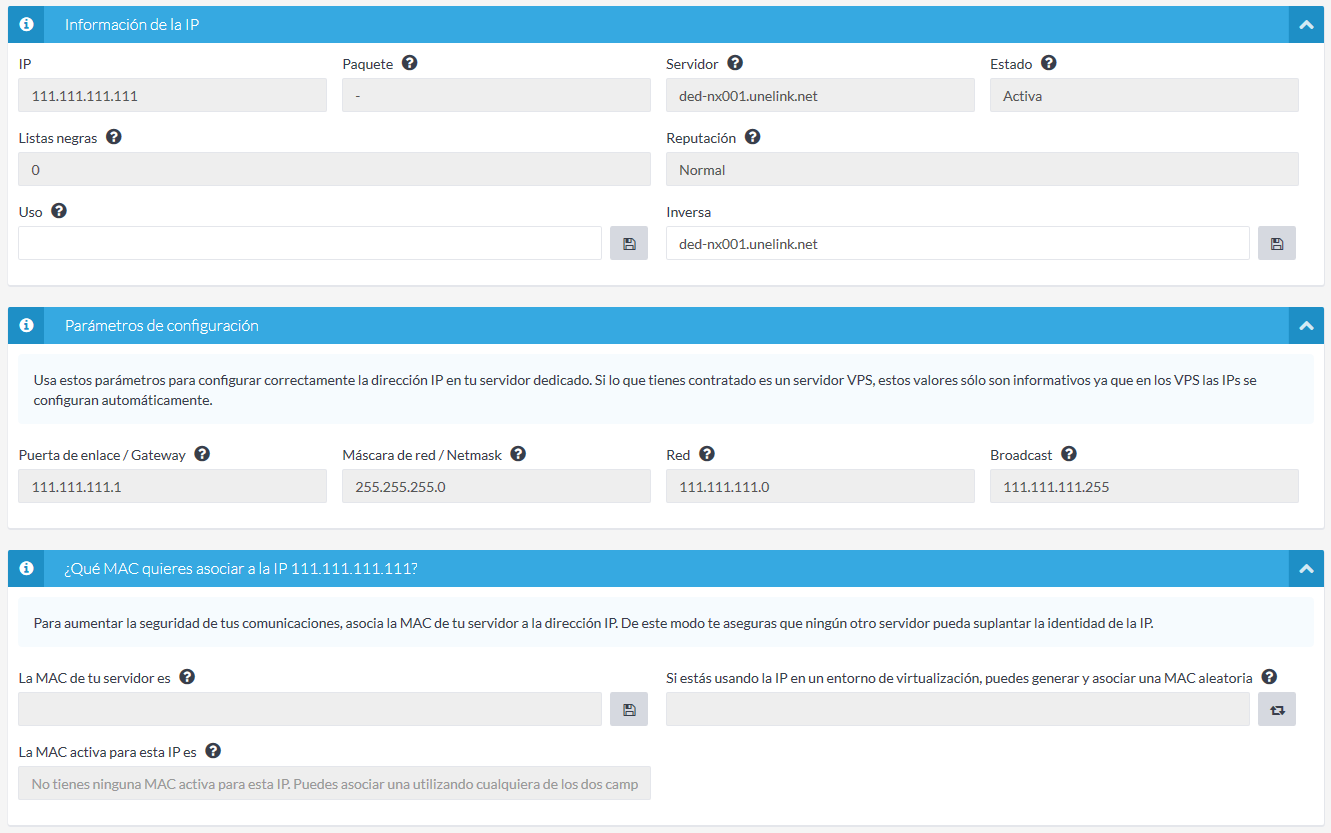Collapse the MAC association panel

click(x=1306, y=568)
